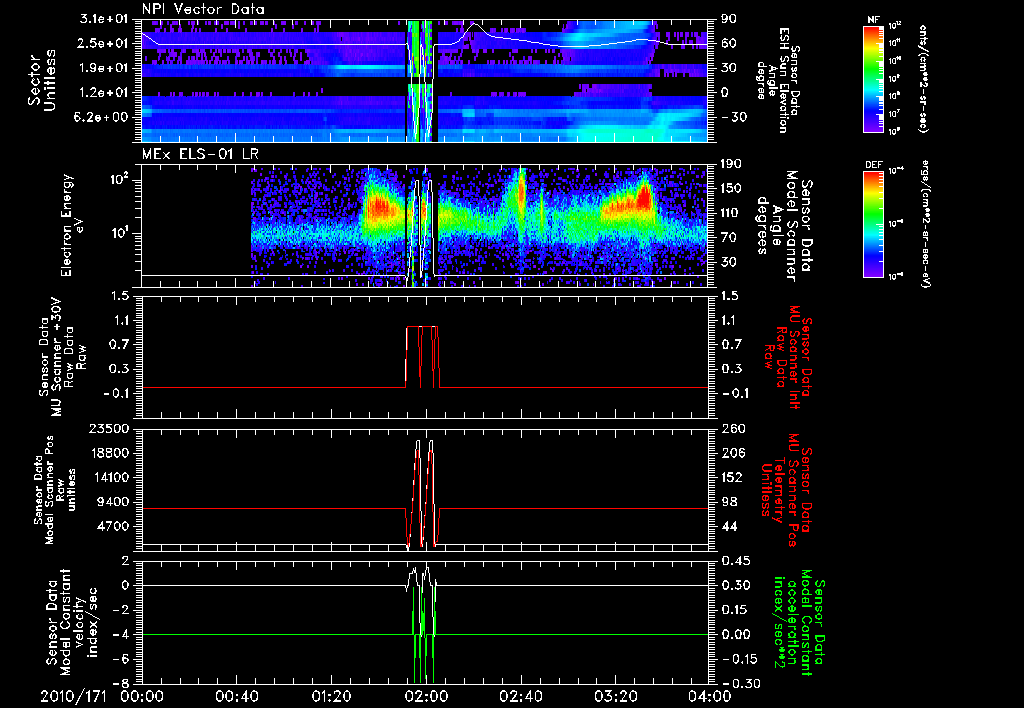Click the '0.45' acceleration tick value
This screenshot has height=708, width=1024.
coord(735,561)
